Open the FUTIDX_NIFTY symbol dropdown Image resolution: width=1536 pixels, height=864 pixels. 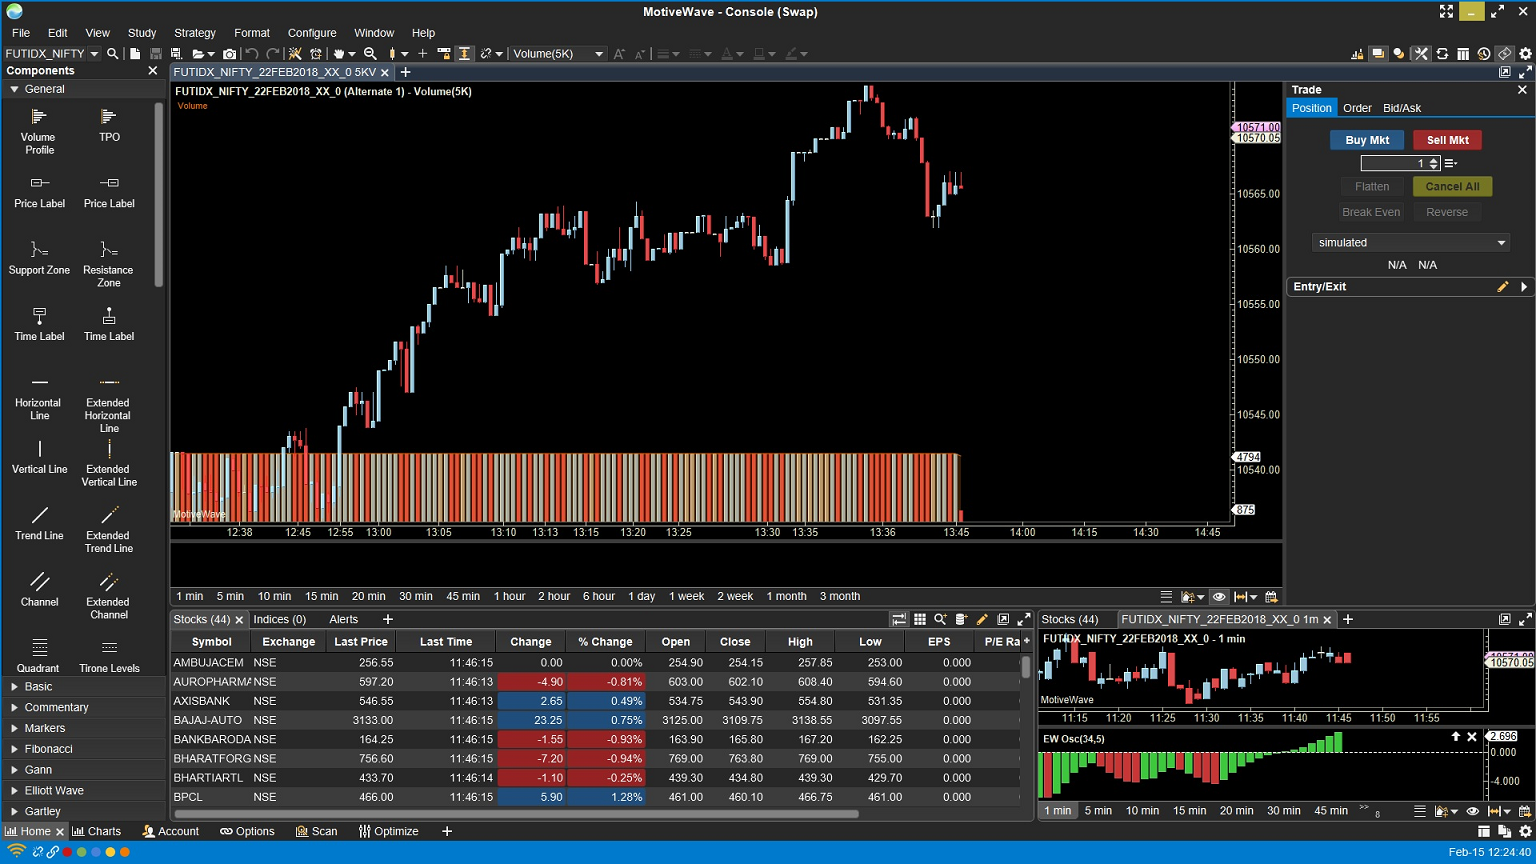pyautogui.click(x=94, y=54)
